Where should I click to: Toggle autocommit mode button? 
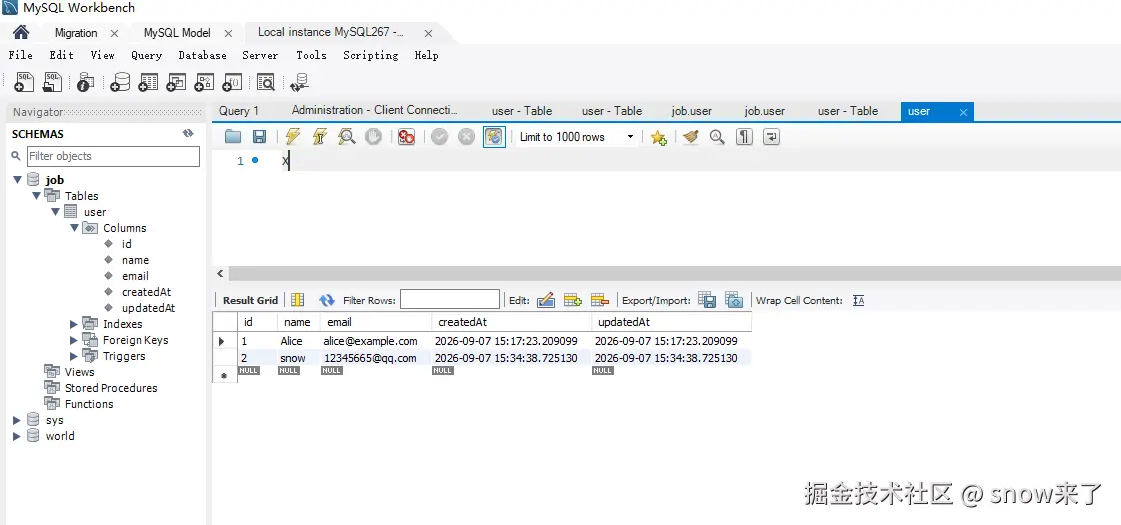pyautogui.click(x=494, y=137)
